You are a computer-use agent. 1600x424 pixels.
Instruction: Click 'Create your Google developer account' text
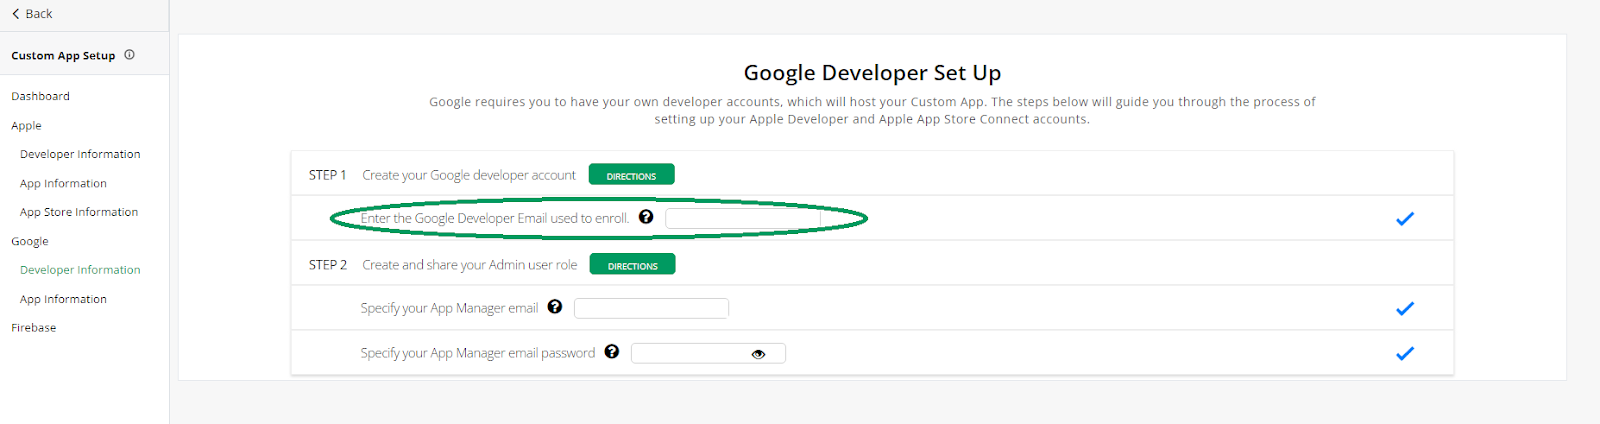[x=469, y=175]
